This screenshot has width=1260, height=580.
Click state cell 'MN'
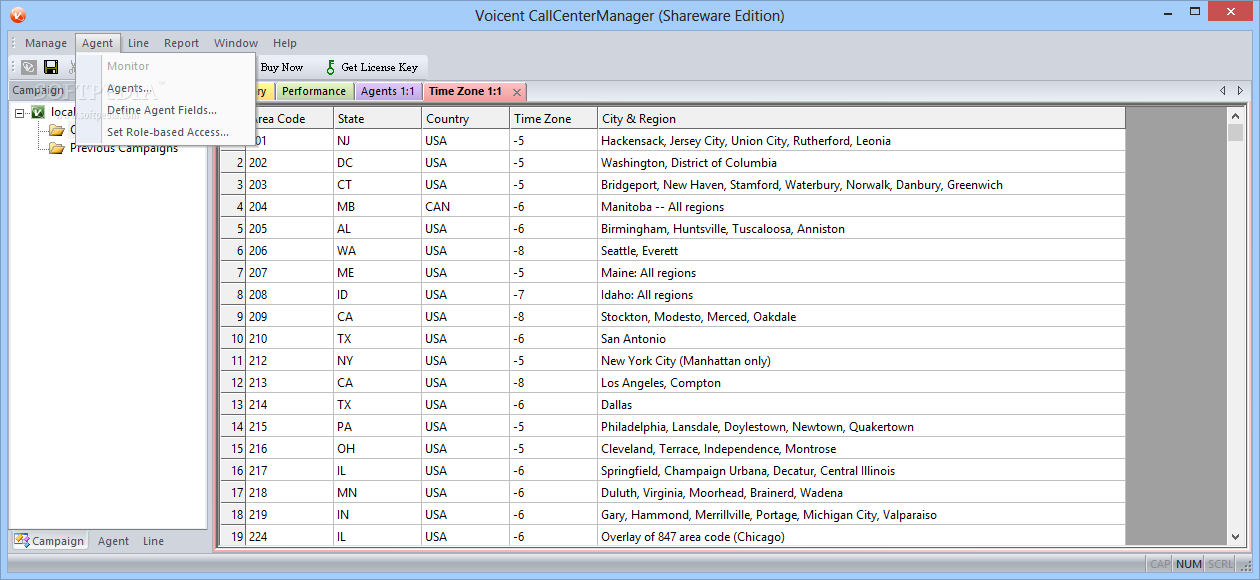click(x=377, y=493)
